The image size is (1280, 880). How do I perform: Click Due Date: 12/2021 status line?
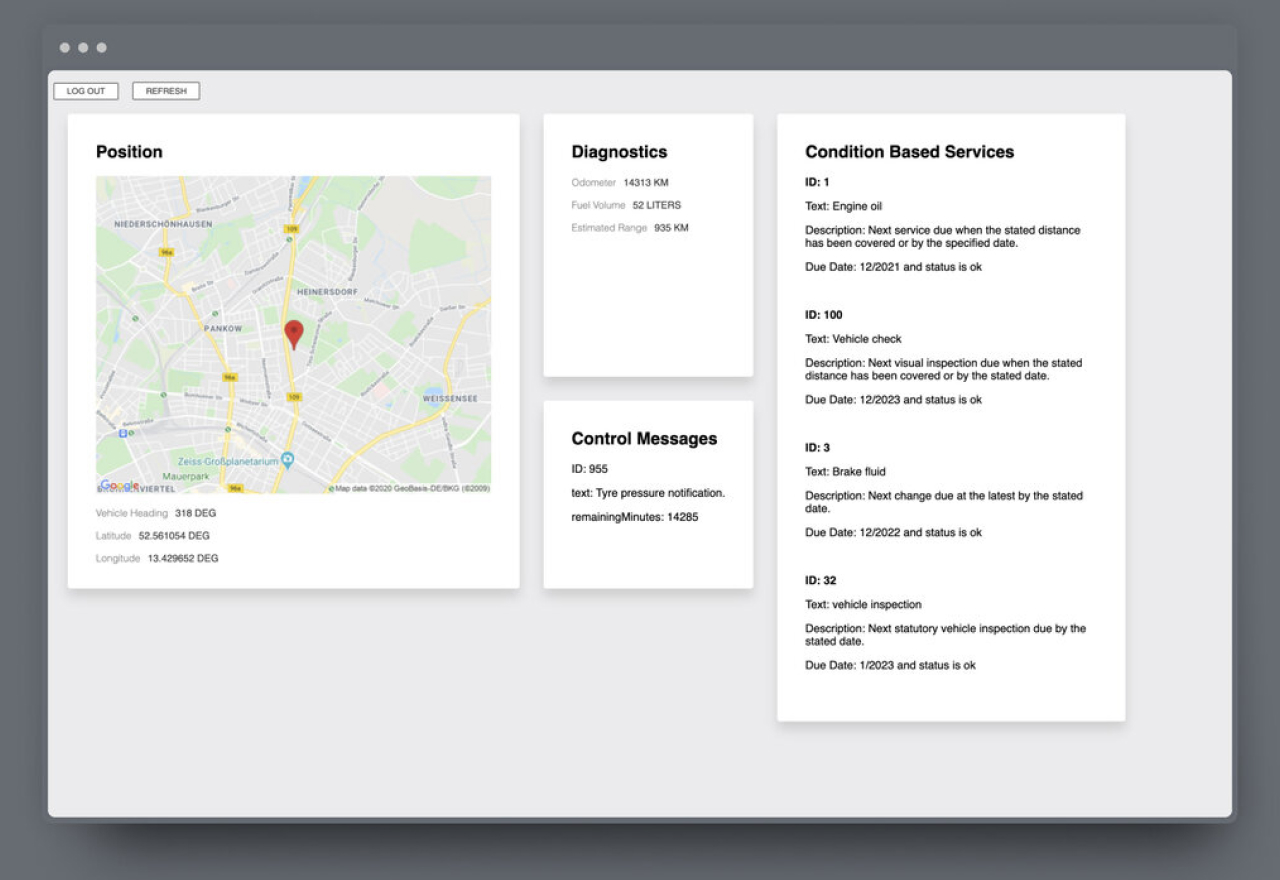pos(894,267)
